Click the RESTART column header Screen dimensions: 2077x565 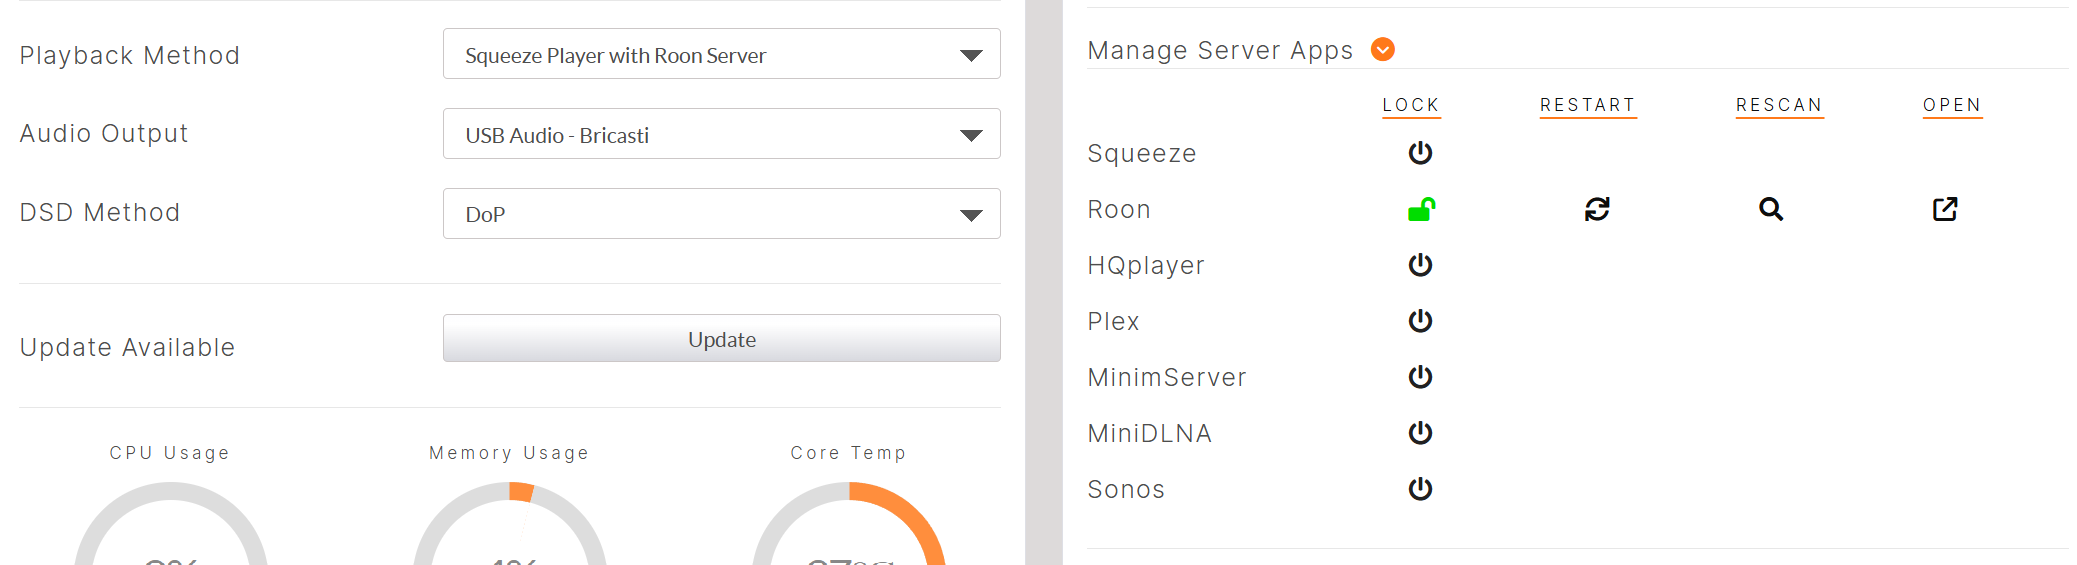point(1588,106)
